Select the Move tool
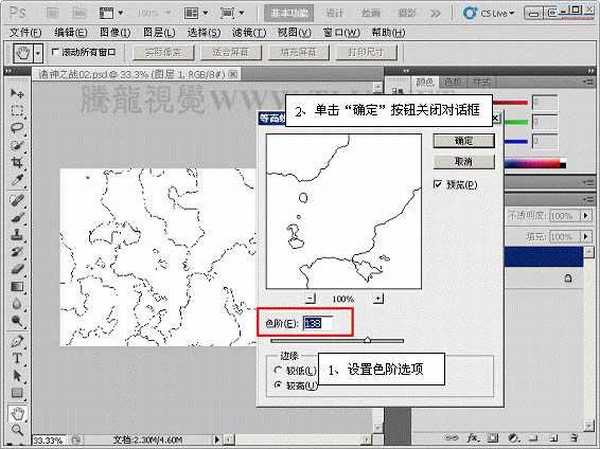The width and height of the screenshot is (600, 449). click(17, 93)
